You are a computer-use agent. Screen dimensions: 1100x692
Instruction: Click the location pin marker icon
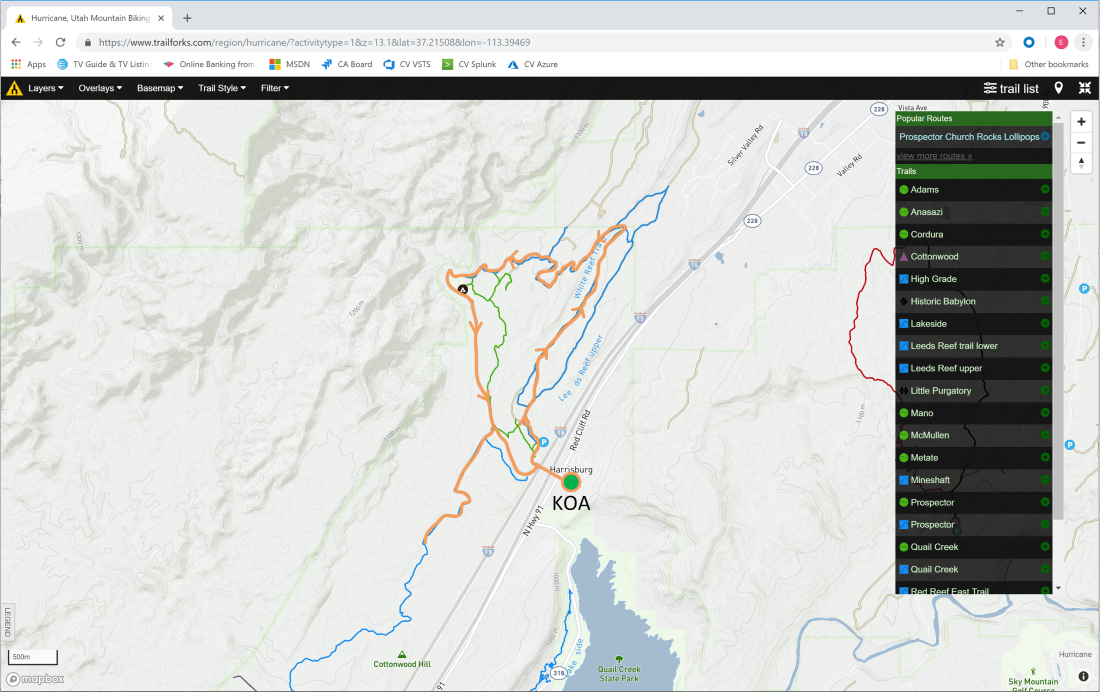(x=1058, y=88)
